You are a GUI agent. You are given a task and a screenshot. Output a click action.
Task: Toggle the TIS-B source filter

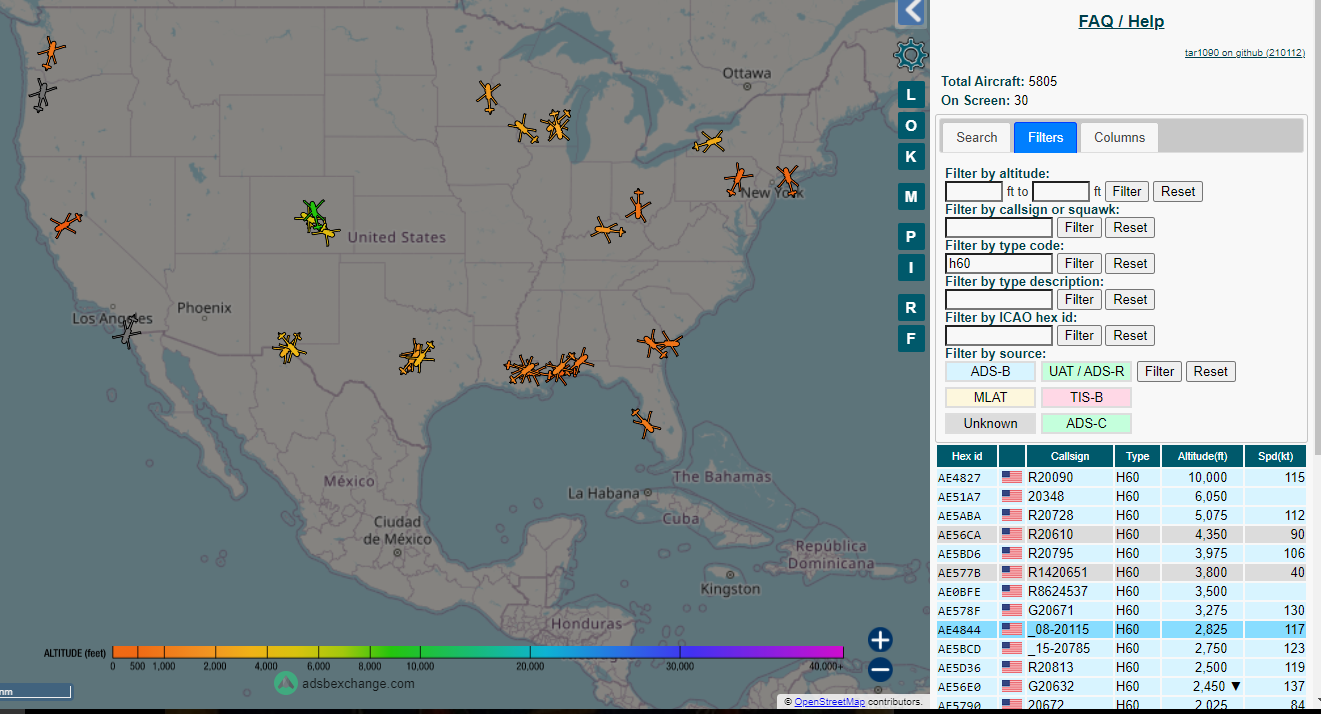click(x=1086, y=398)
